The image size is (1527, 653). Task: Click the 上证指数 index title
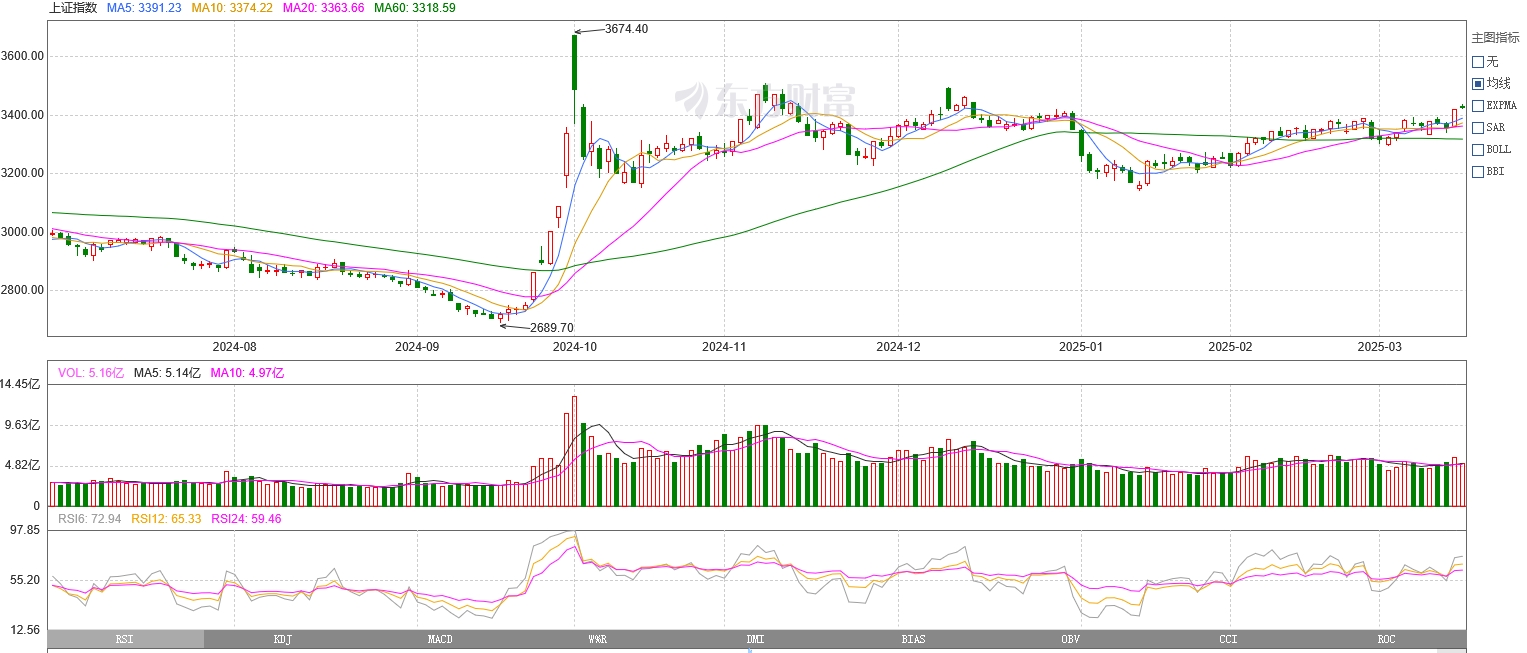[x=73, y=8]
